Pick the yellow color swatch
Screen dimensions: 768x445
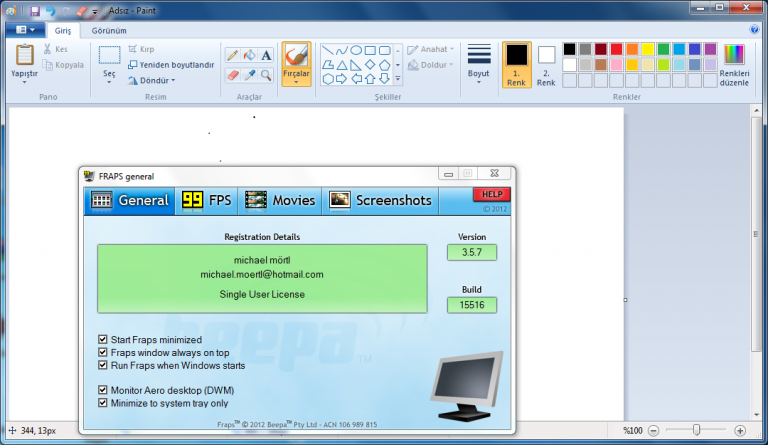tap(648, 49)
